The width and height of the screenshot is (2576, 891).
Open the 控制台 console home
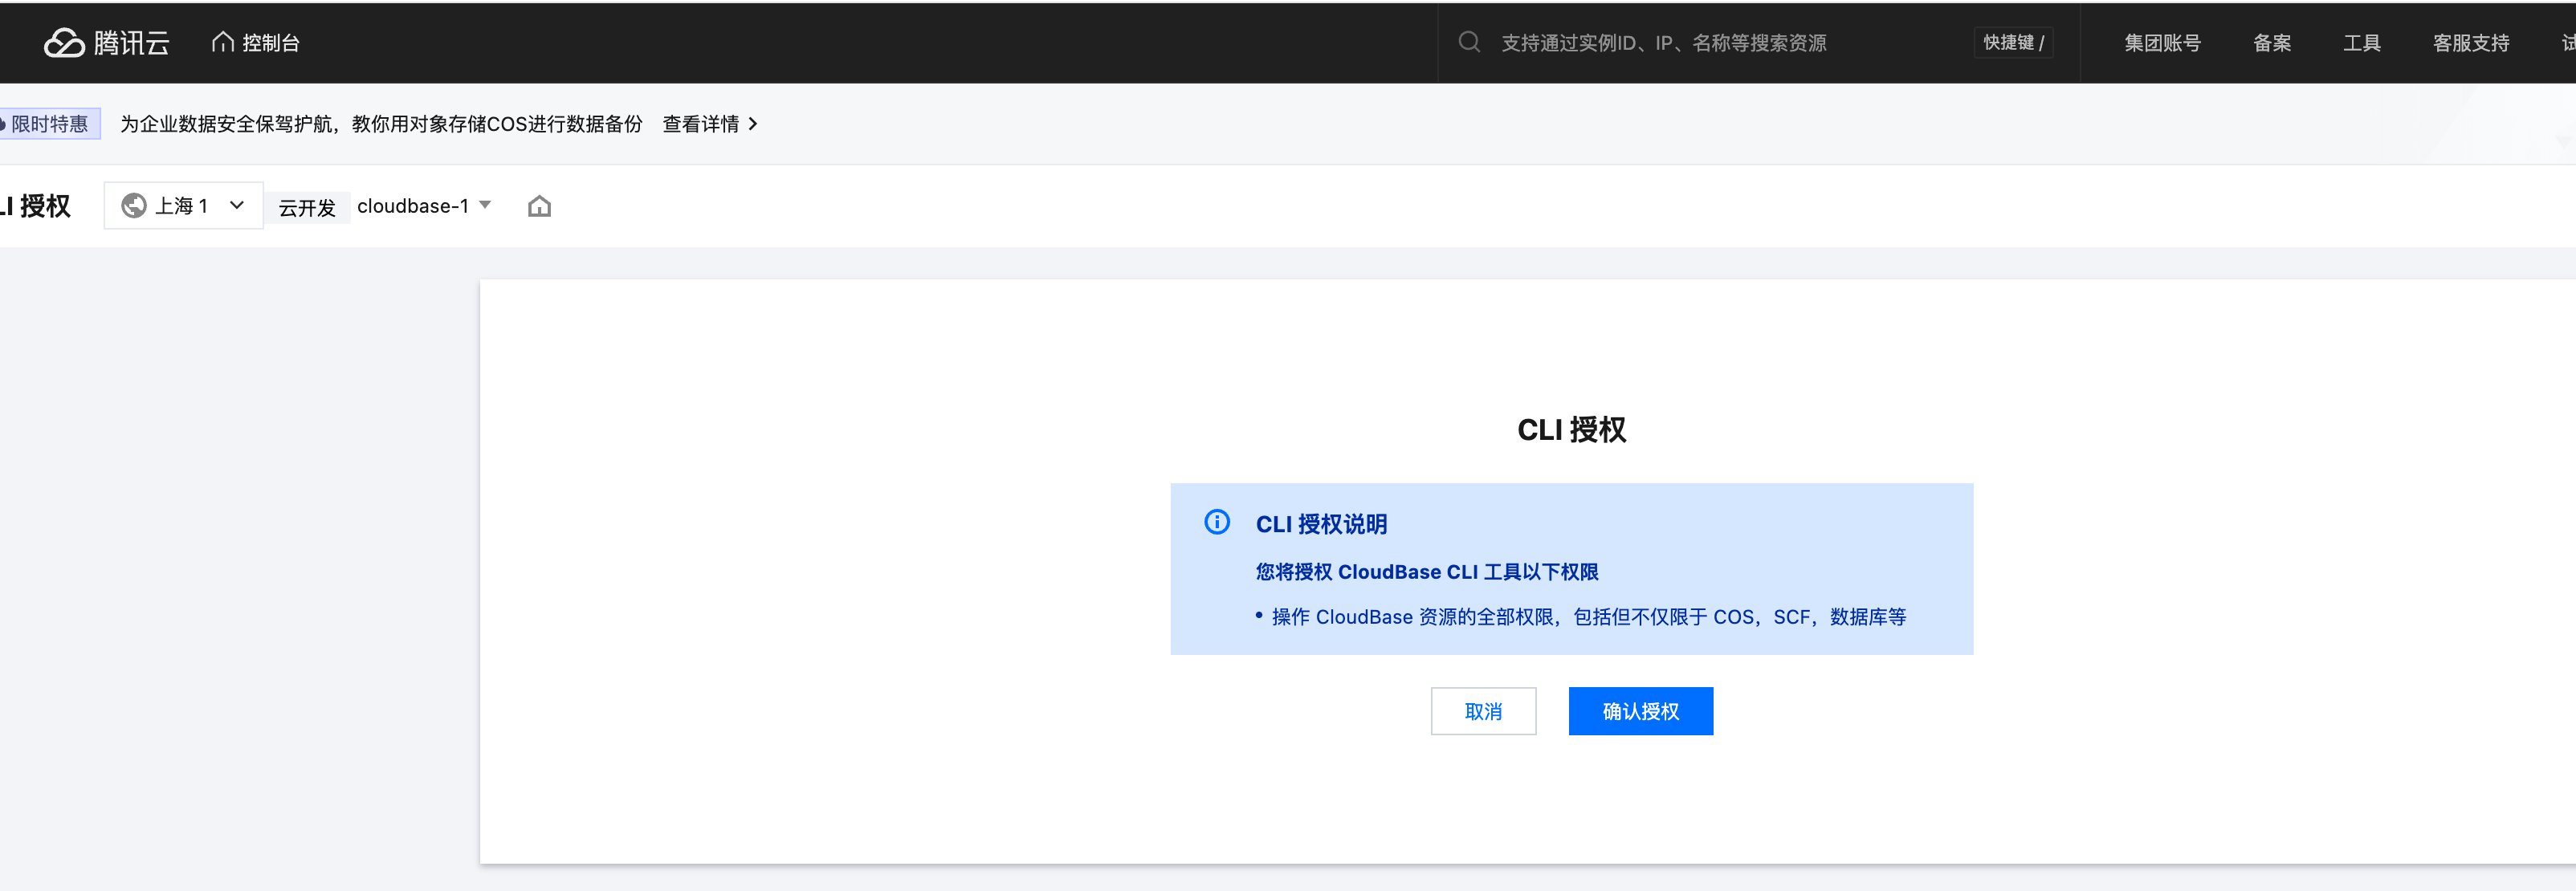tap(256, 43)
